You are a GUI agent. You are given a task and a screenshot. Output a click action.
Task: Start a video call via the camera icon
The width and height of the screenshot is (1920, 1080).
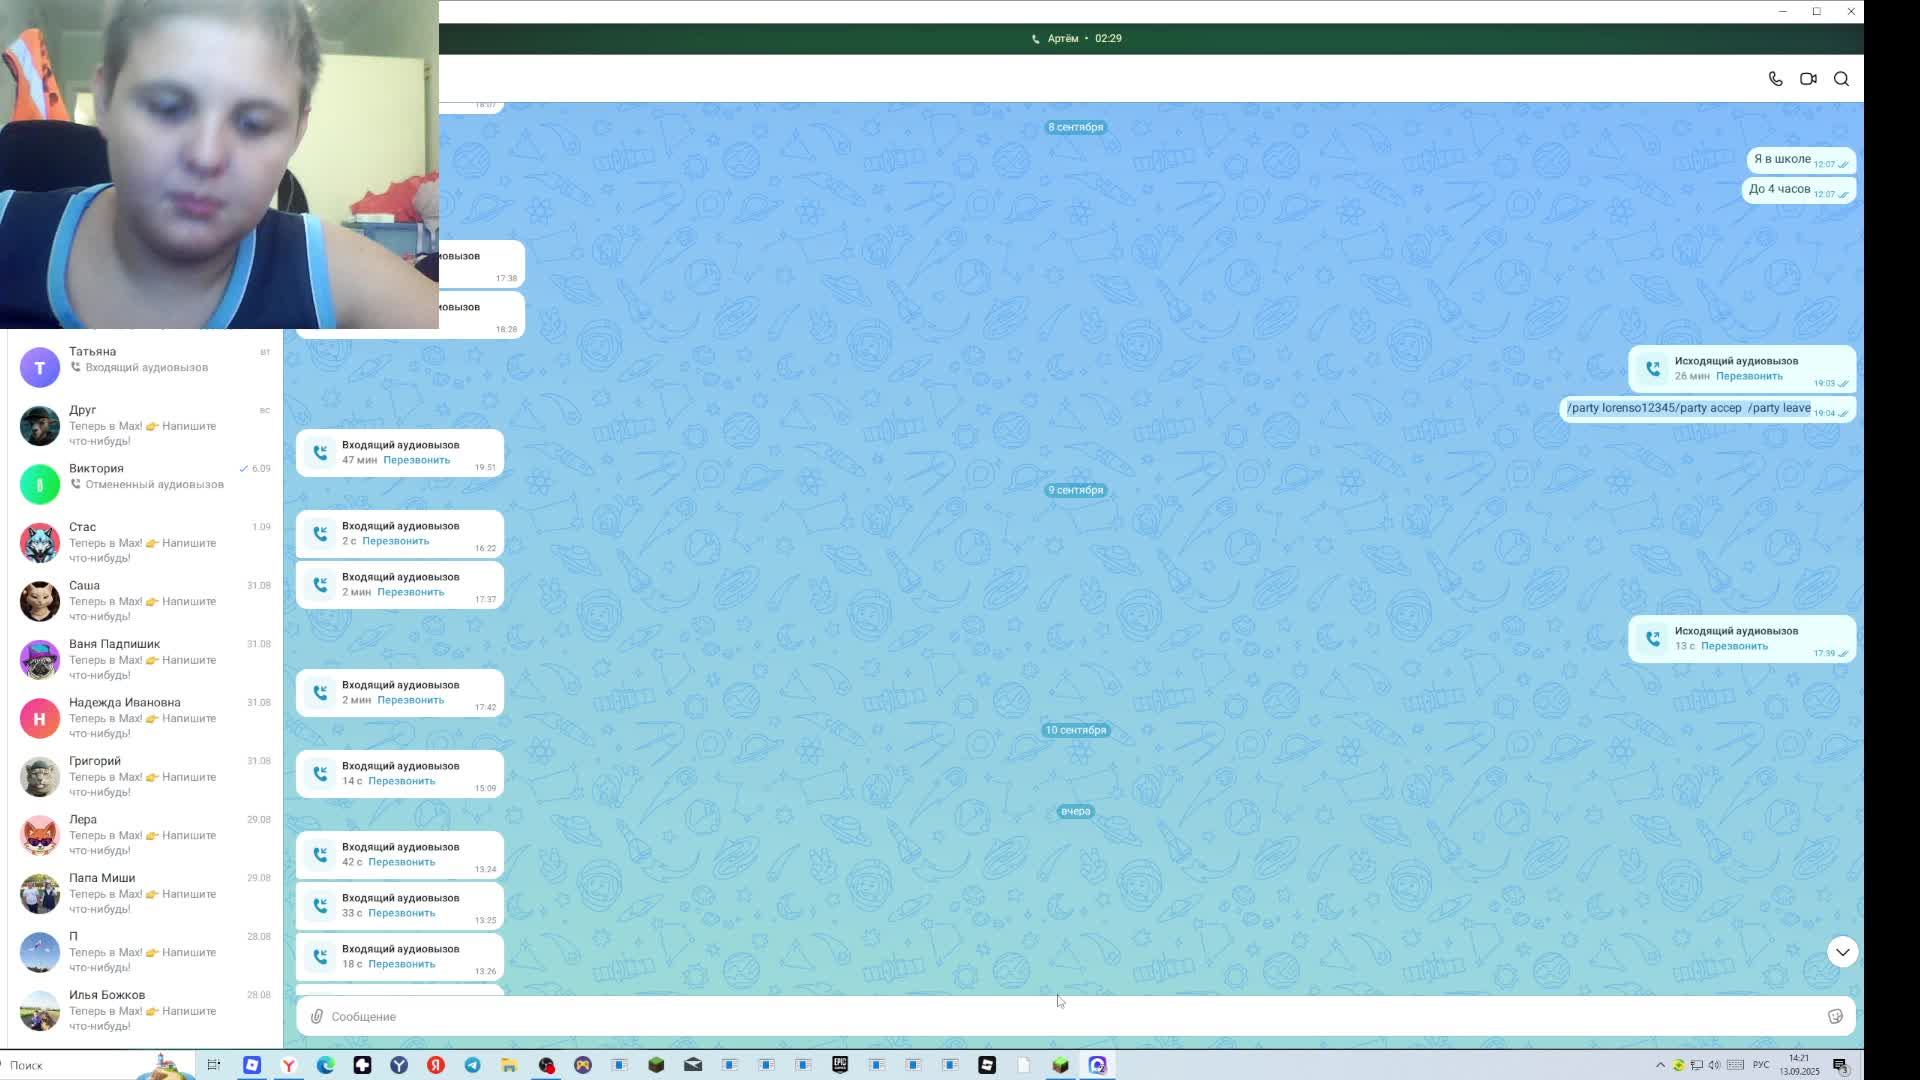pyautogui.click(x=1808, y=79)
